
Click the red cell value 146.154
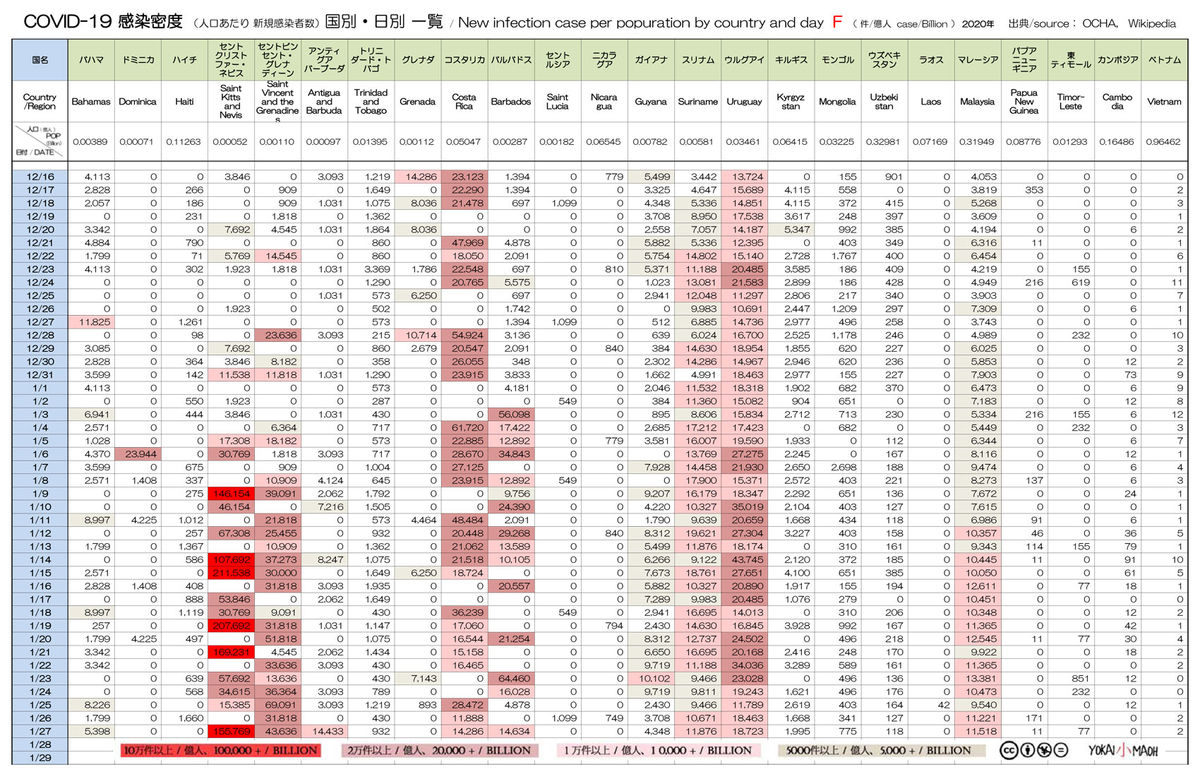(x=230, y=492)
